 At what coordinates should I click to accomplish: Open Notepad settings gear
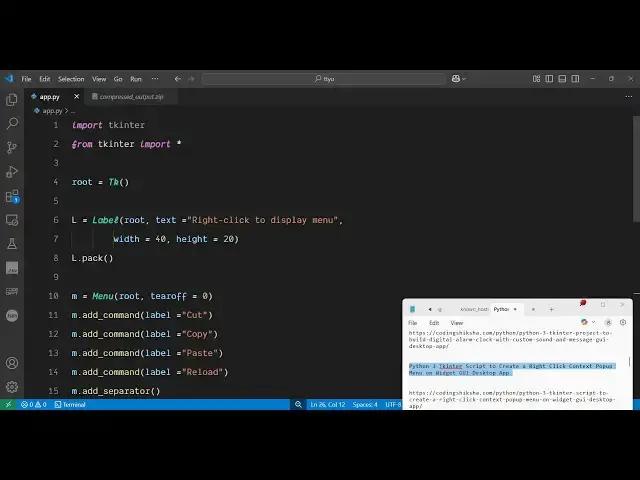click(x=623, y=322)
